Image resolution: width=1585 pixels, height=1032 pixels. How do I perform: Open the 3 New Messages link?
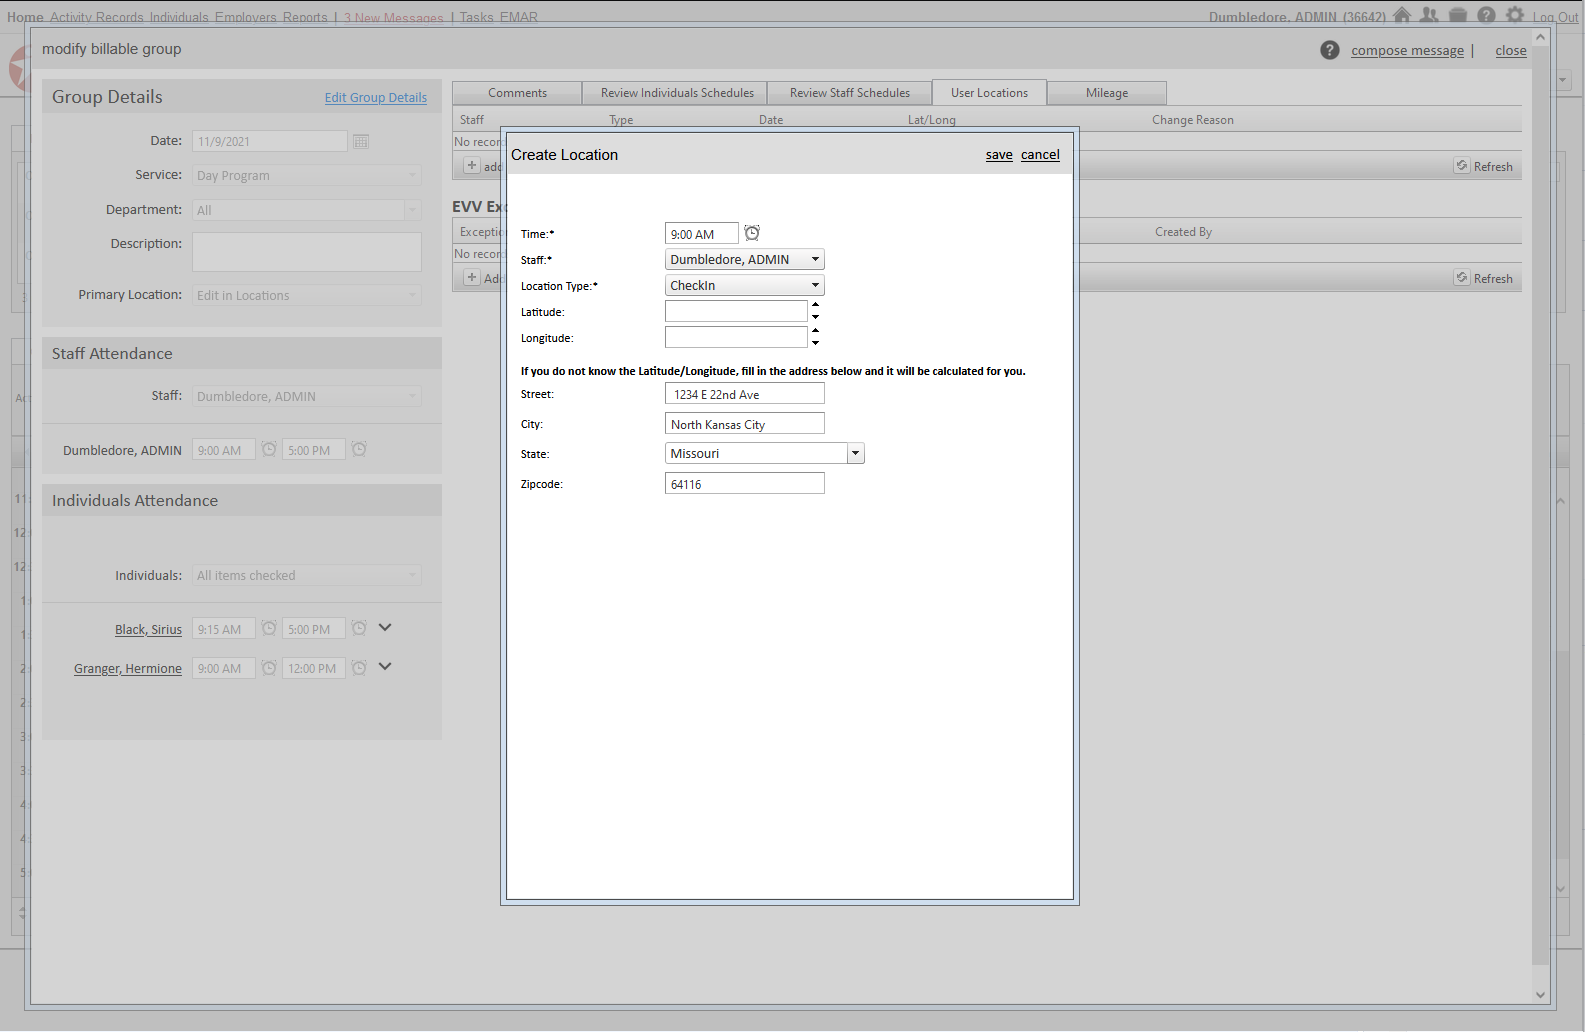[x=394, y=17]
